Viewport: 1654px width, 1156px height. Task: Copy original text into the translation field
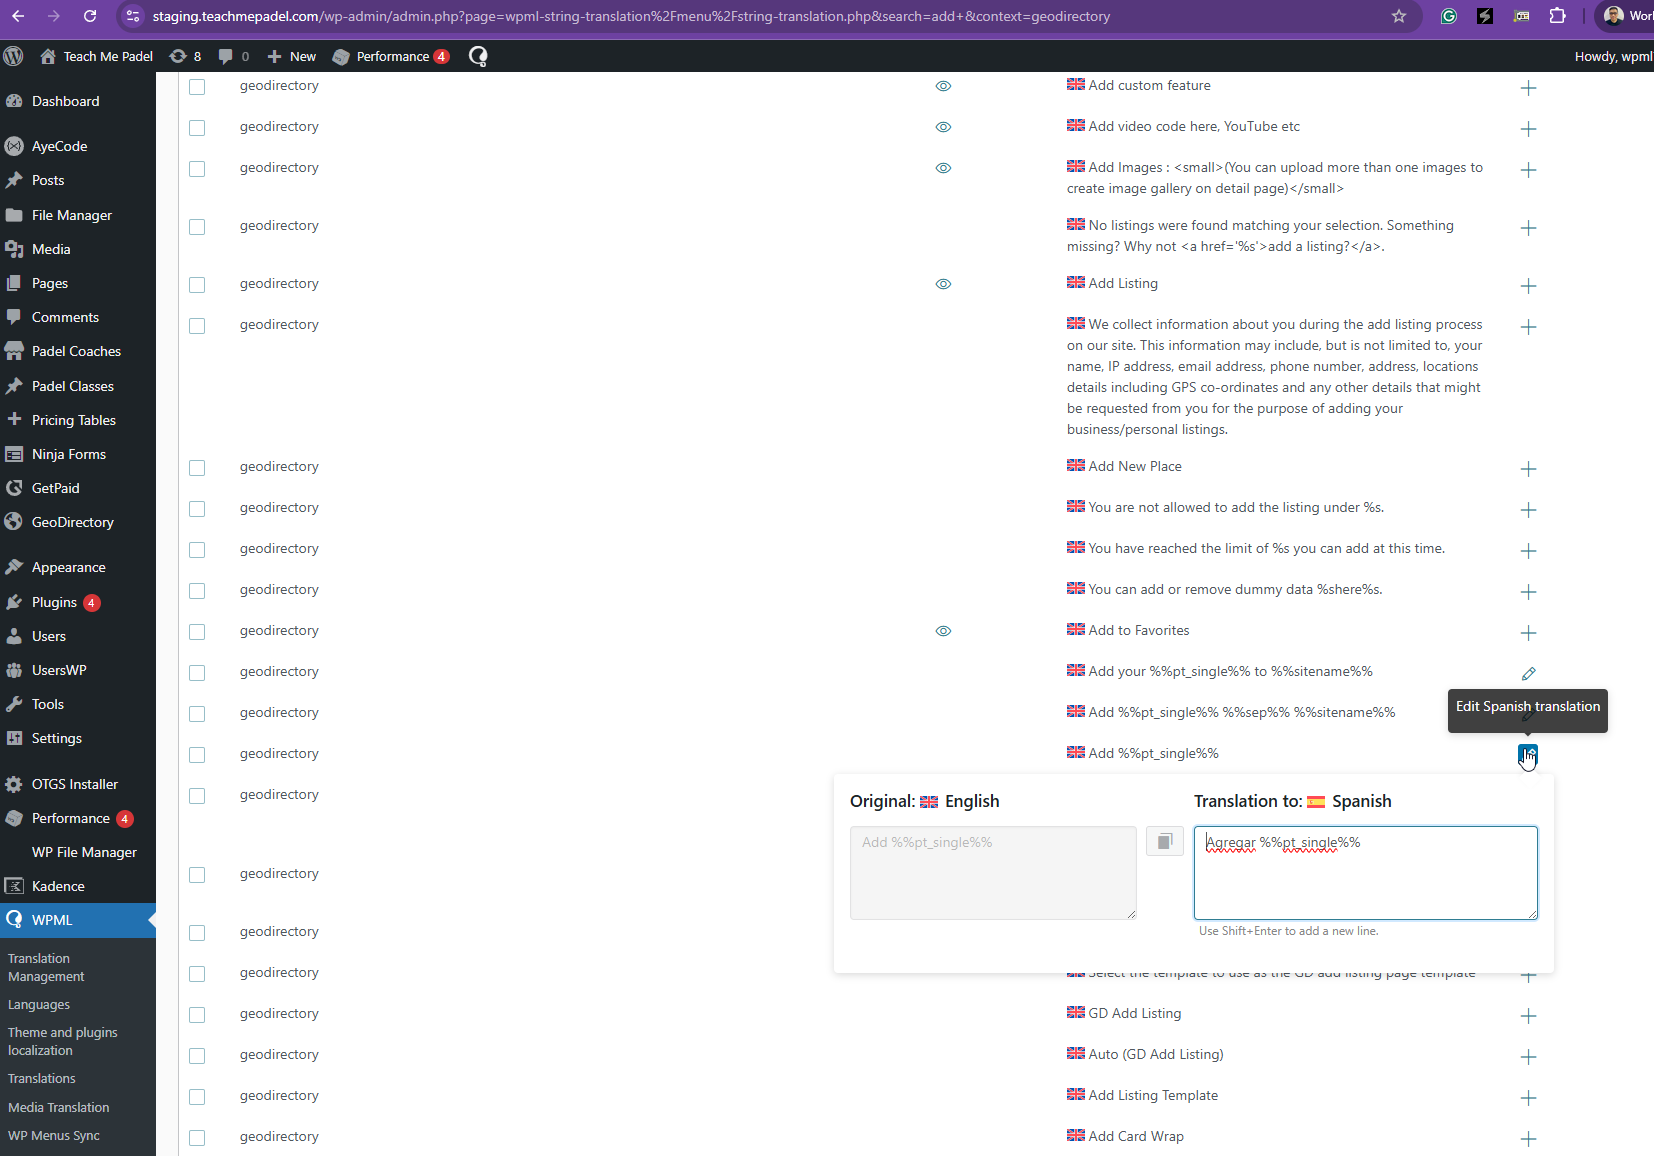point(1164,841)
